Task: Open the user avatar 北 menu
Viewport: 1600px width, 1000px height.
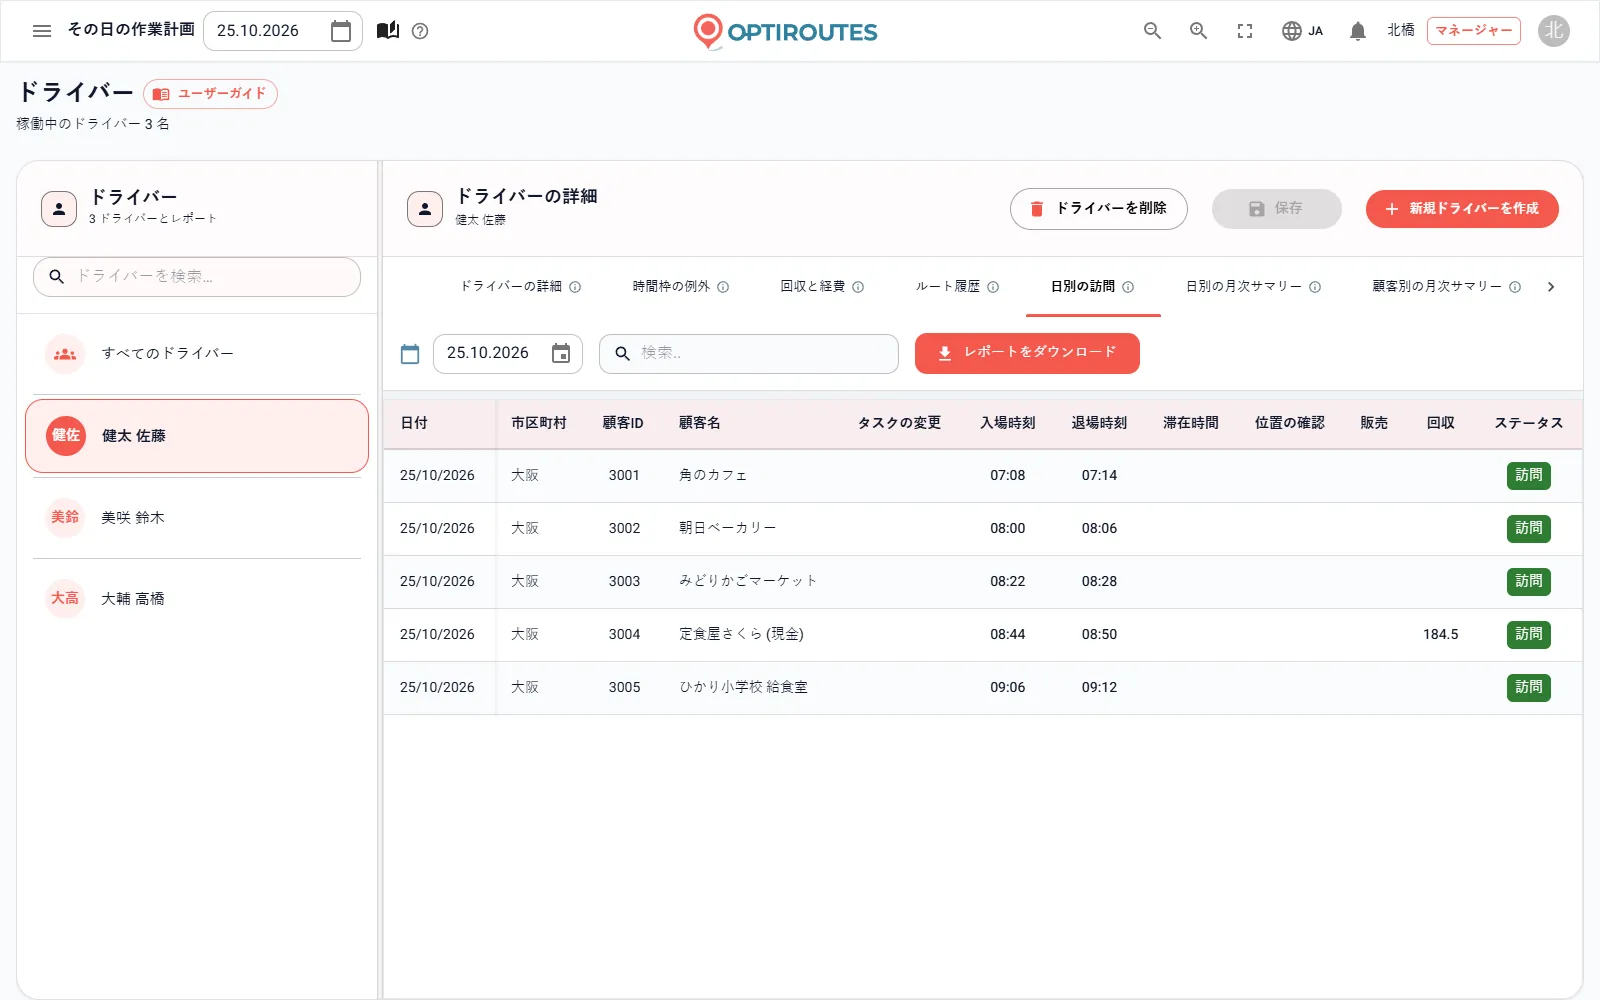Action: point(1553,31)
